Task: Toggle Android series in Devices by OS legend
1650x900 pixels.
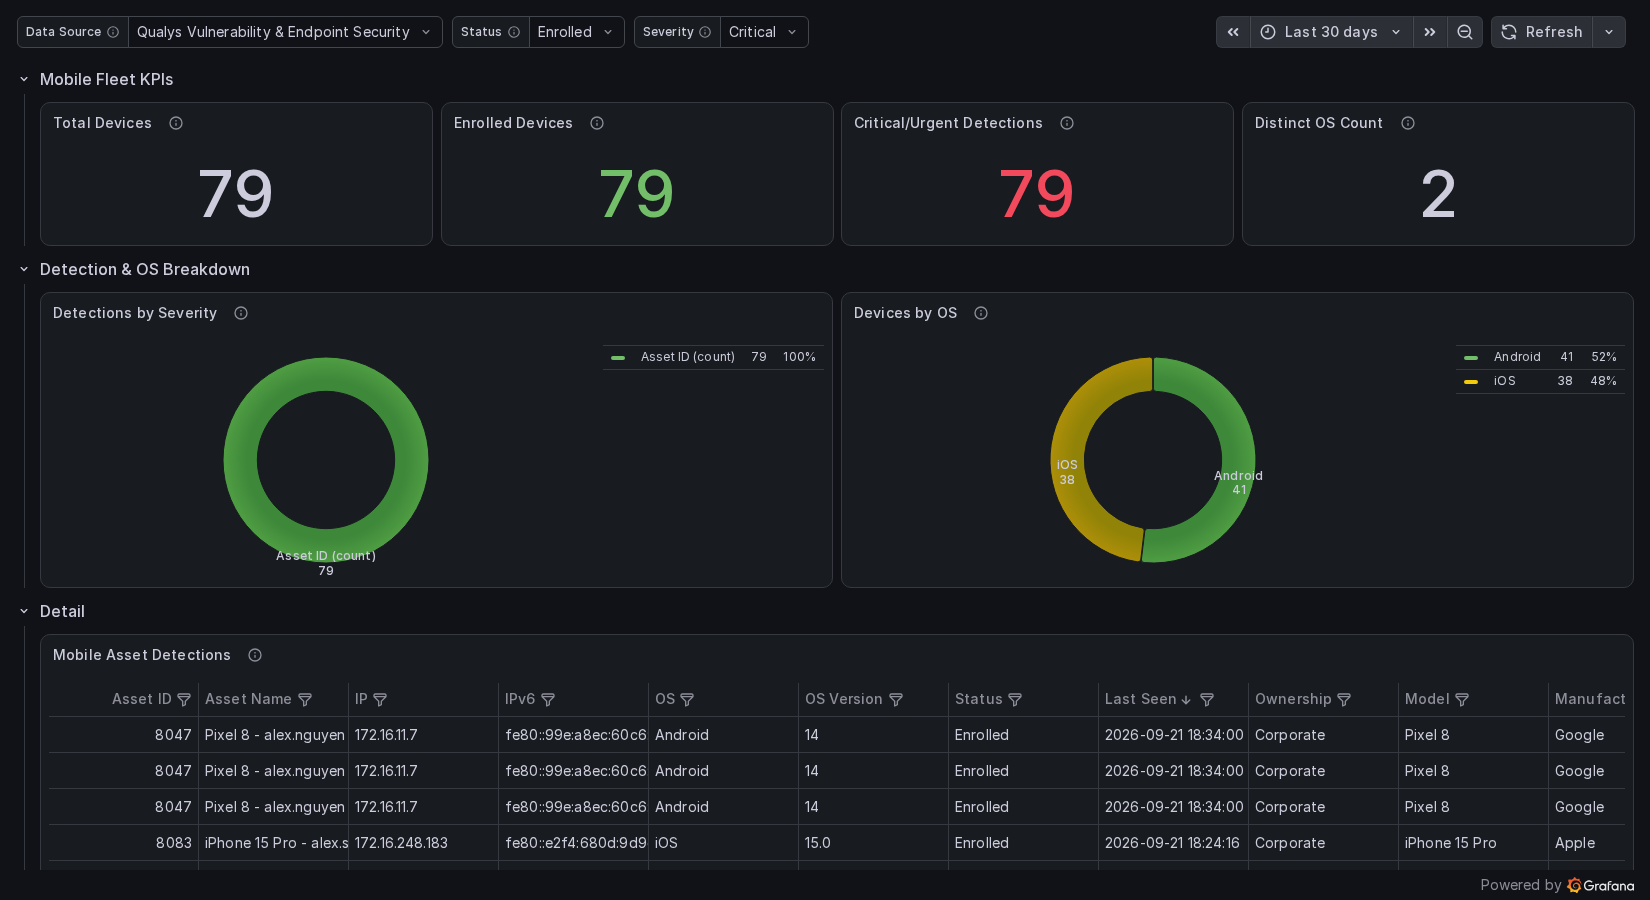Action: click(1516, 357)
